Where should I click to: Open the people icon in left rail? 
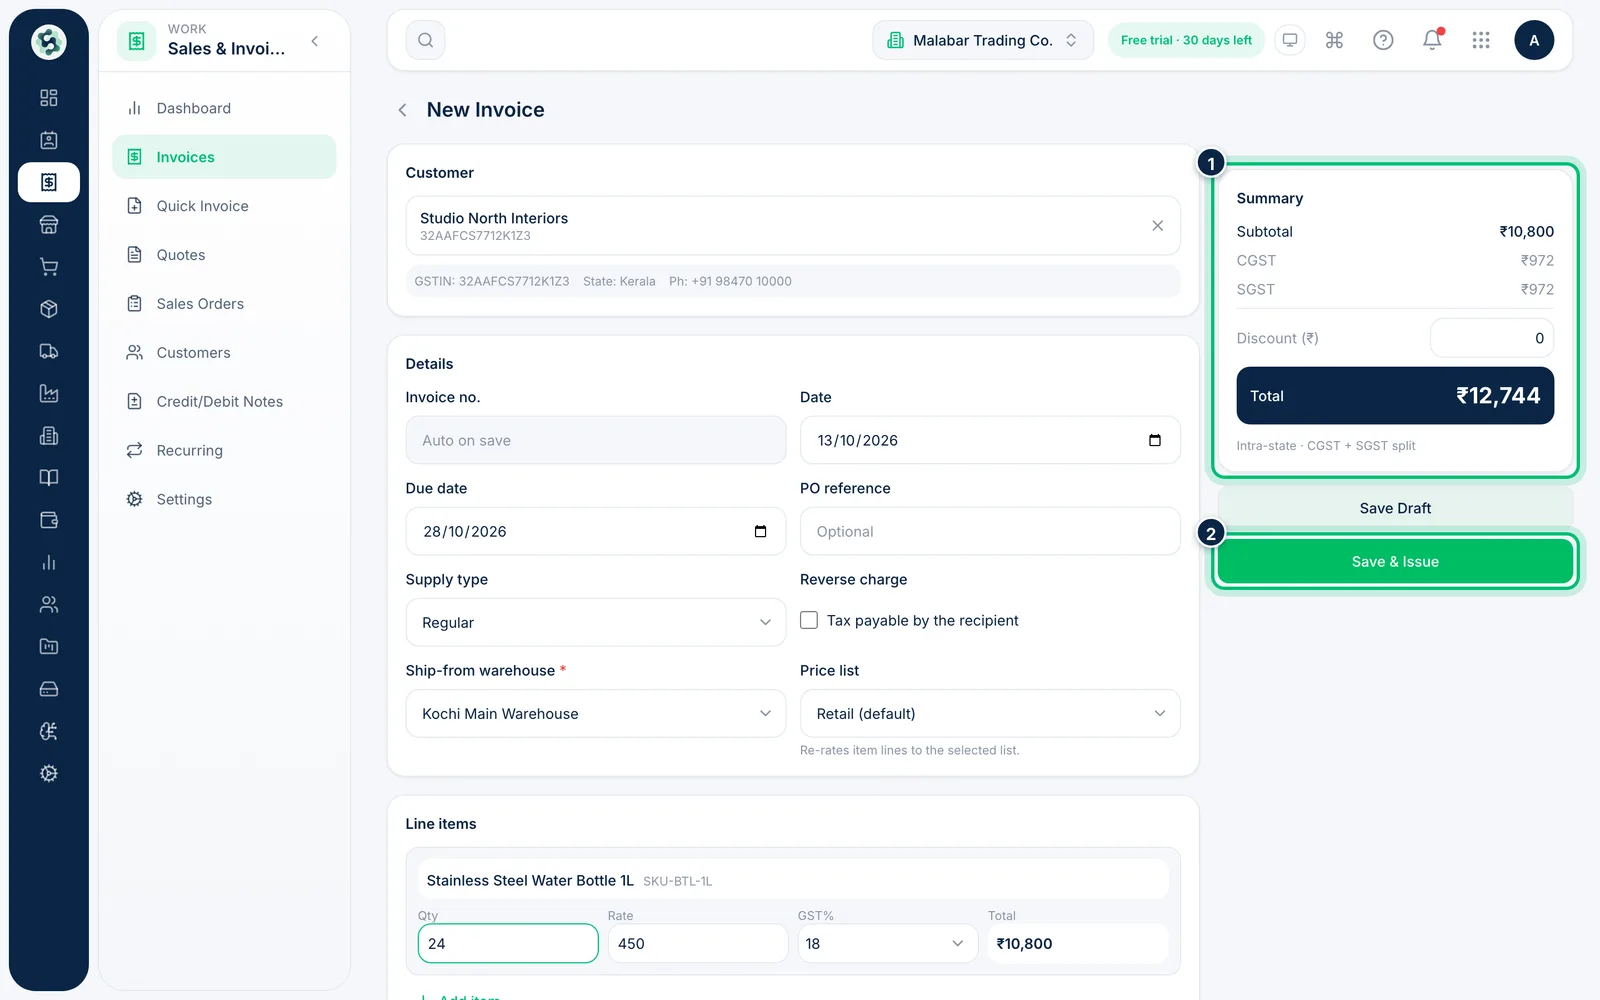pos(49,604)
